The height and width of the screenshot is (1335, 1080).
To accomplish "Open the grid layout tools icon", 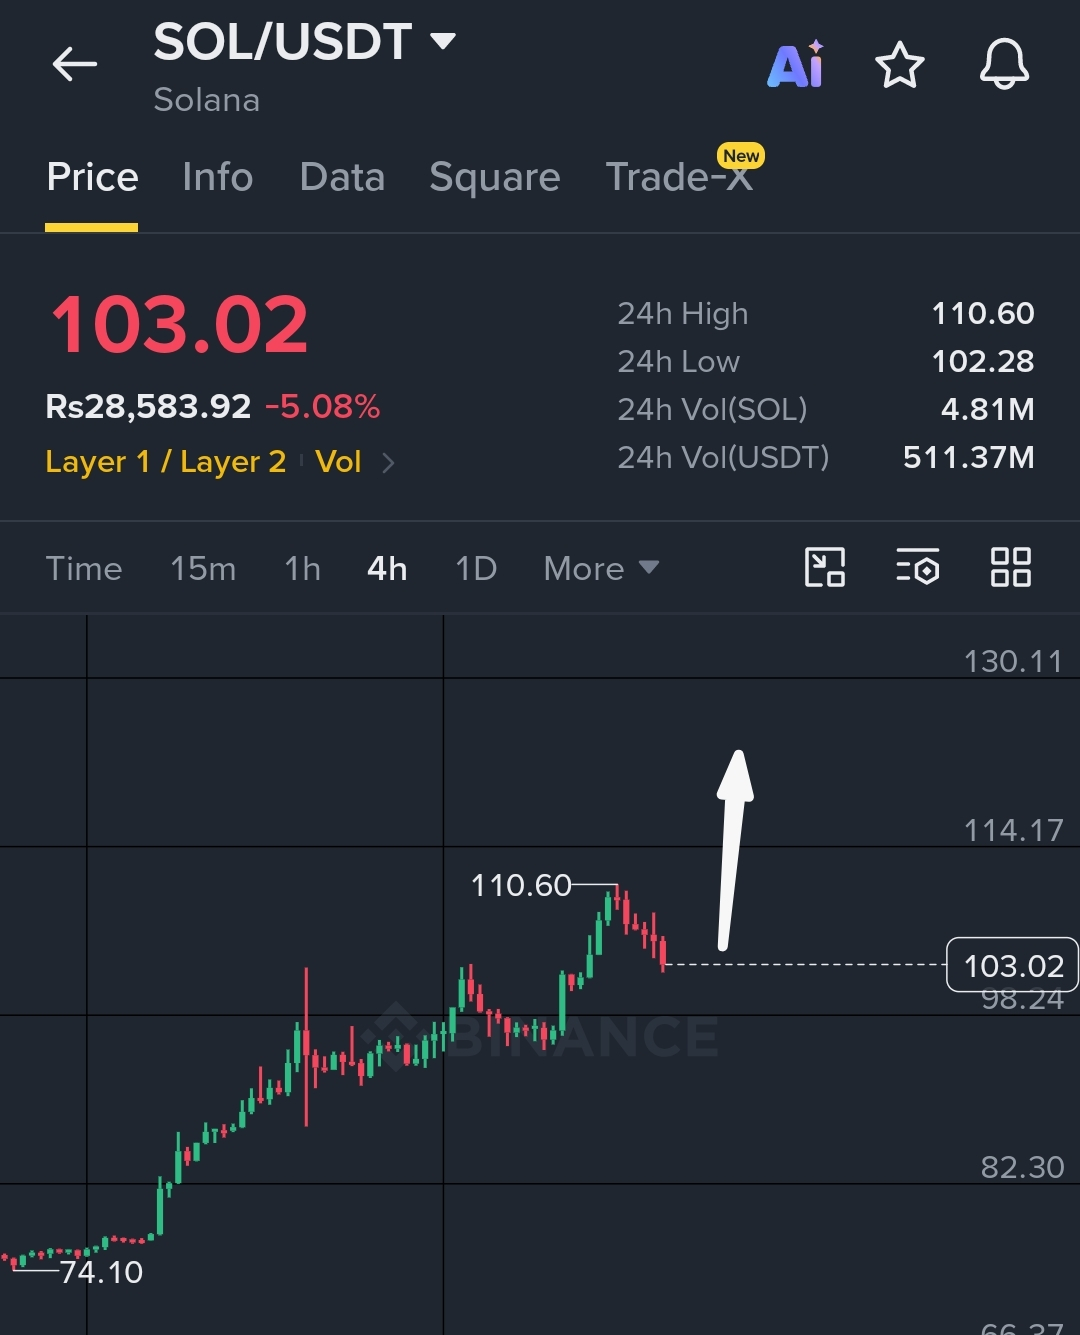I will coord(1010,567).
